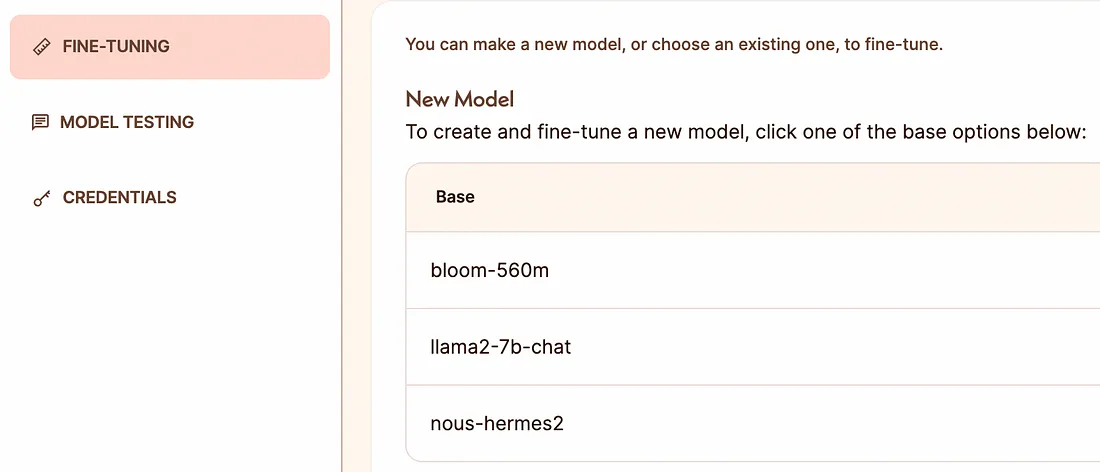Screen dimensions: 1100x472
Task: Click the 'To create and fine-tune' instruction line
Action: (x=746, y=132)
